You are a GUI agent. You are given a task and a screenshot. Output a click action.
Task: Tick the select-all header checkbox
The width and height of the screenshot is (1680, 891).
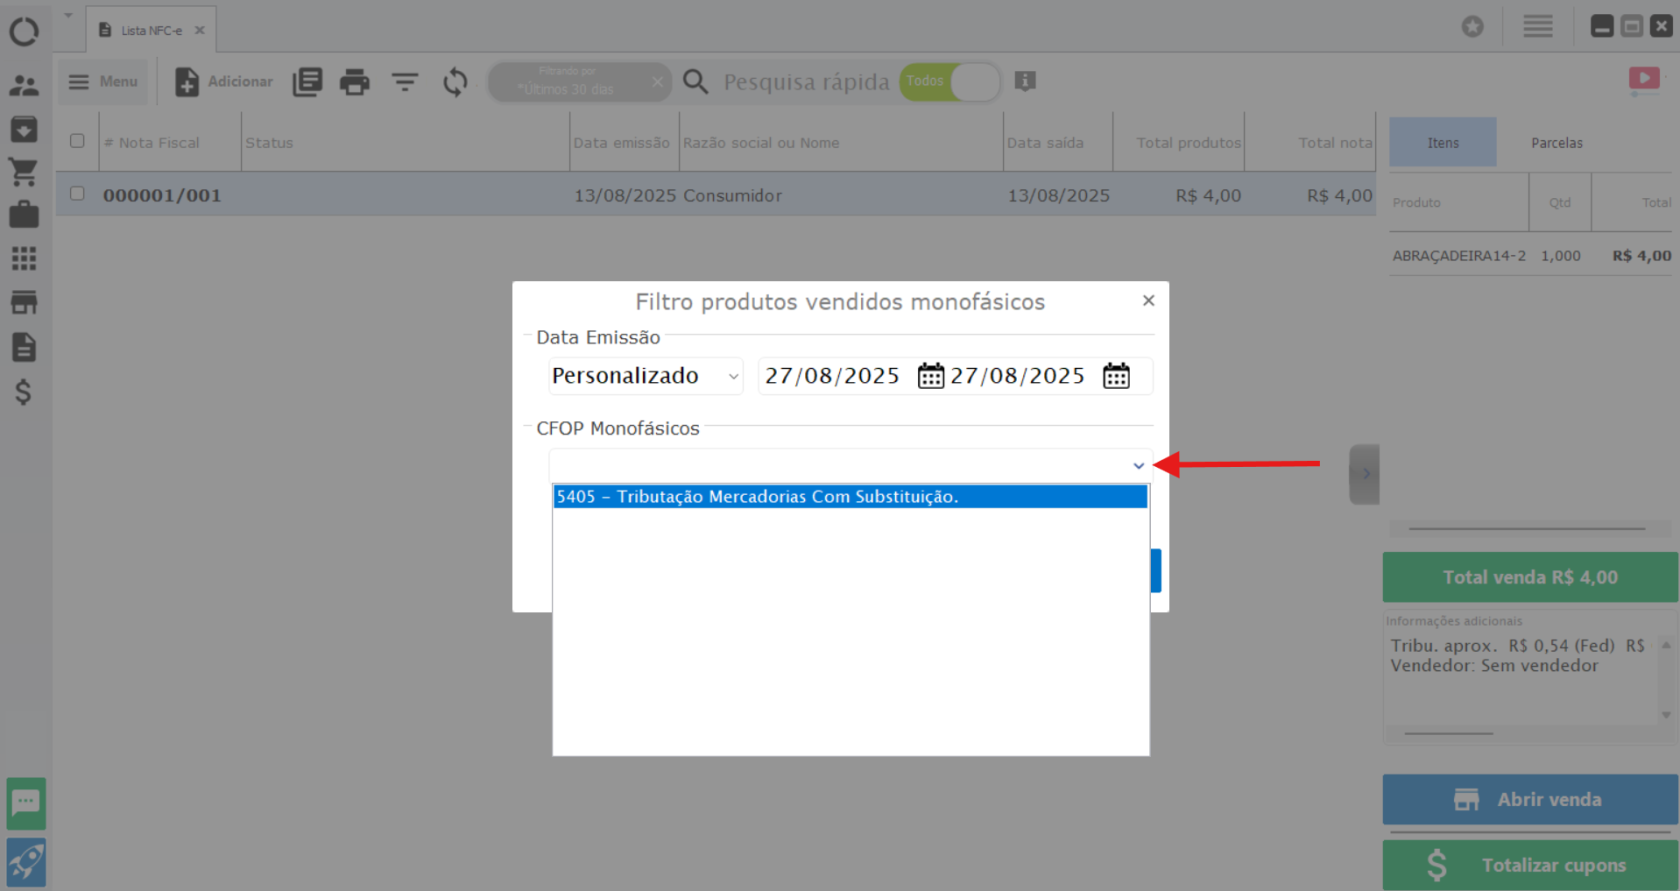point(77,141)
